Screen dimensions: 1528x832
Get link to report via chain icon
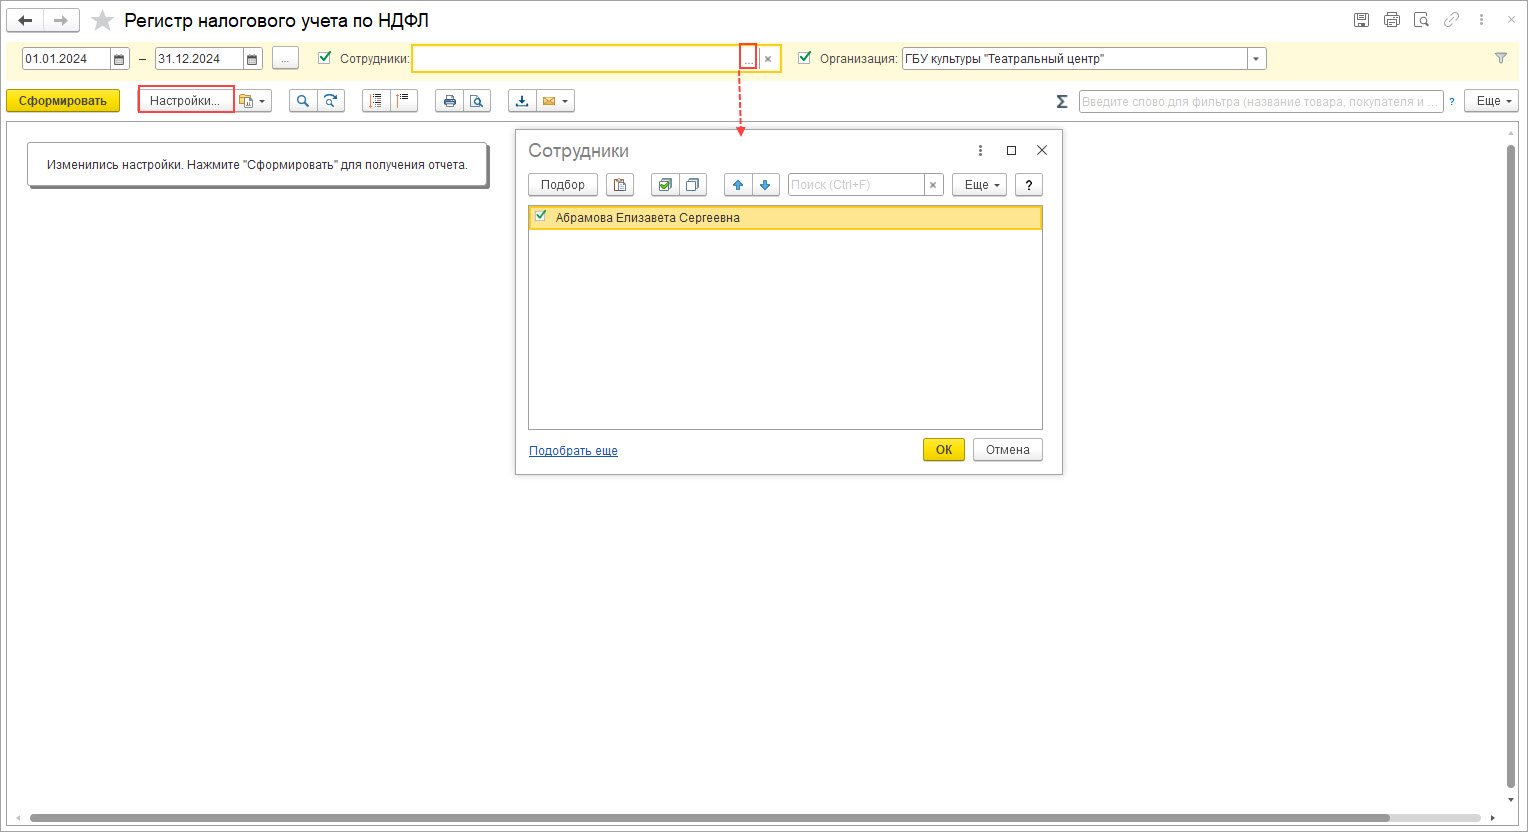pyautogui.click(x=1451, y=20)
